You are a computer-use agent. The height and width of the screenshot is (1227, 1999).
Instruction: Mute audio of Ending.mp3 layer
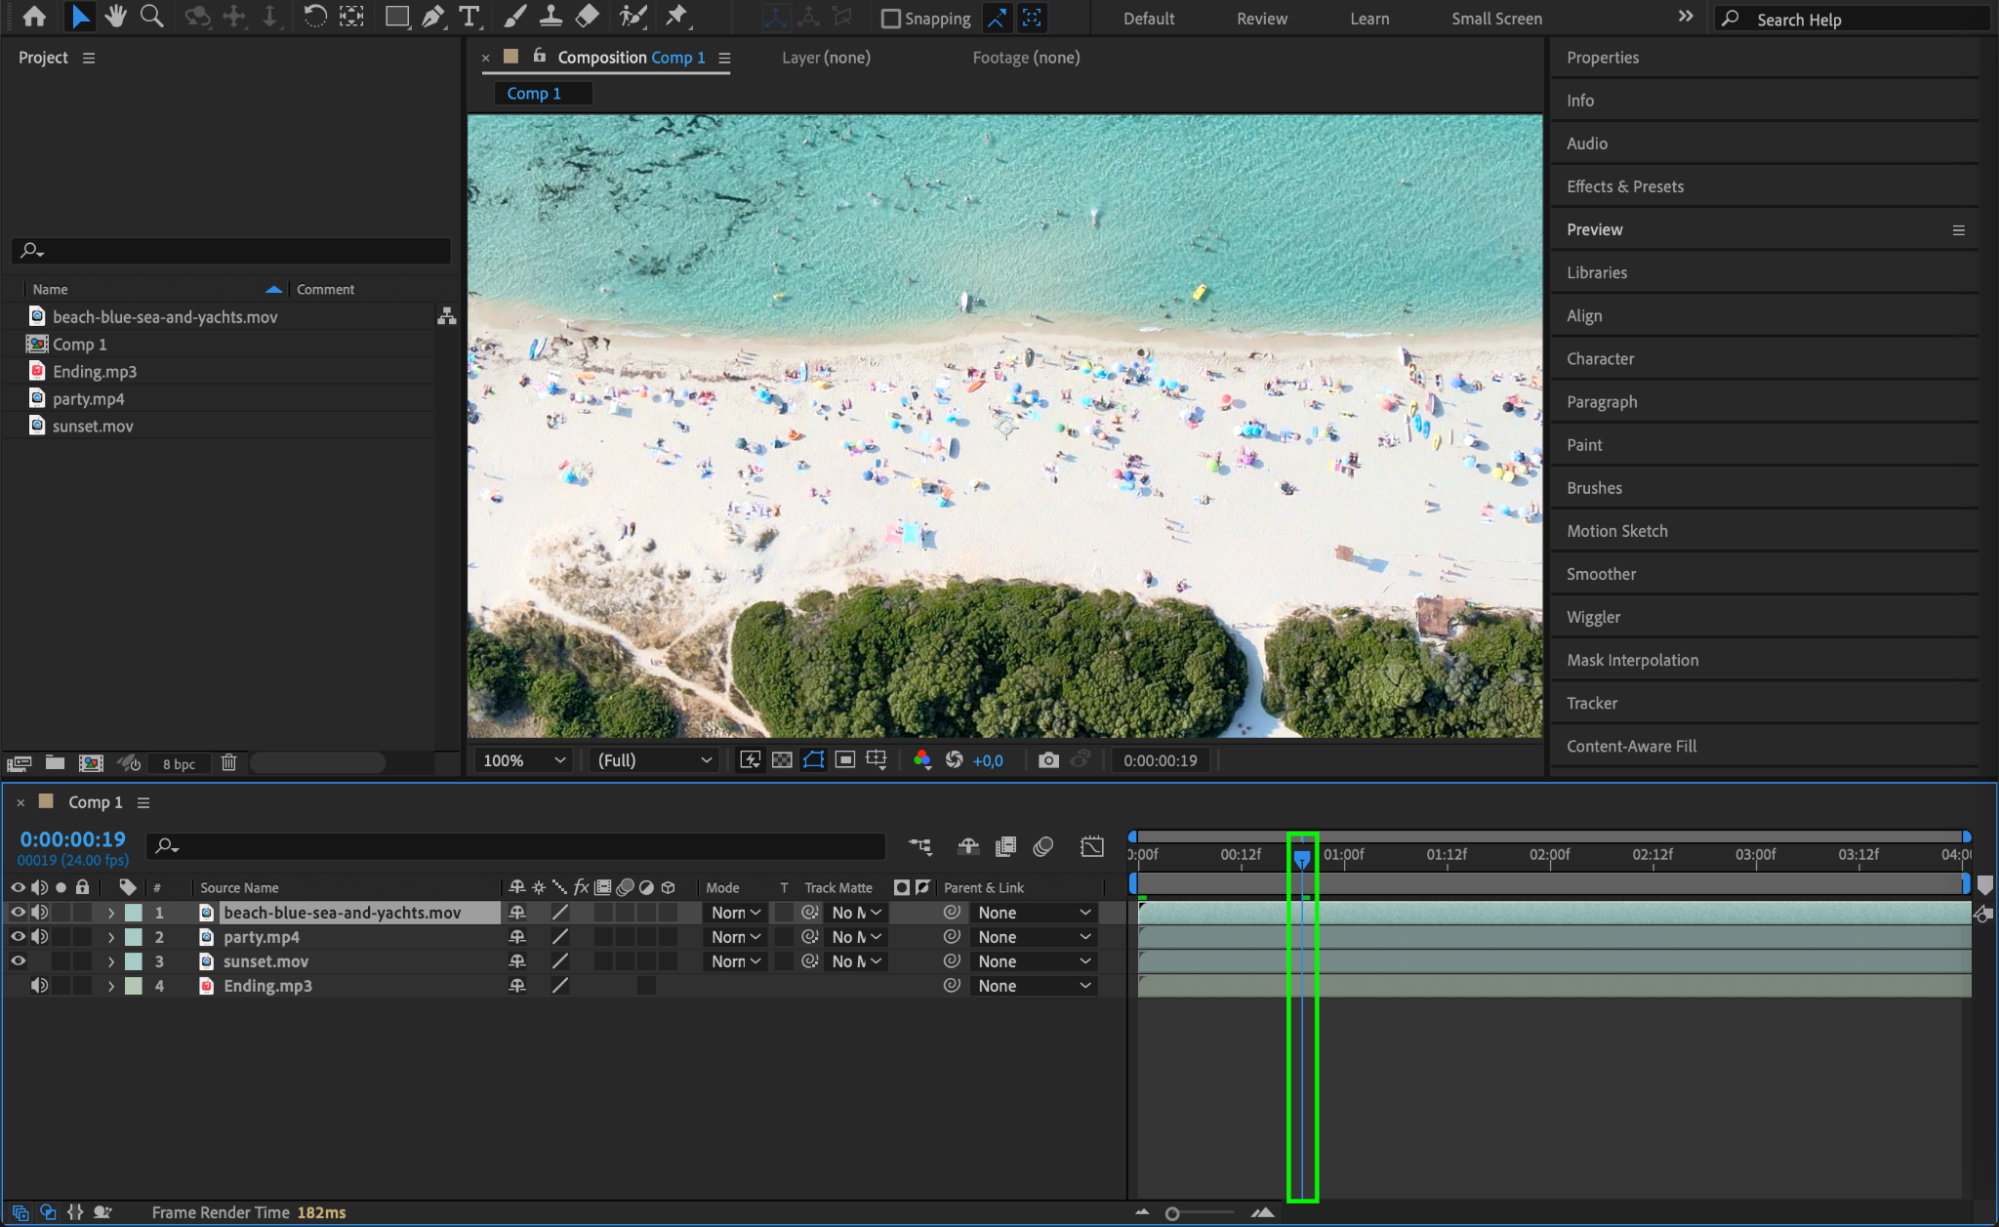point(39,985)
